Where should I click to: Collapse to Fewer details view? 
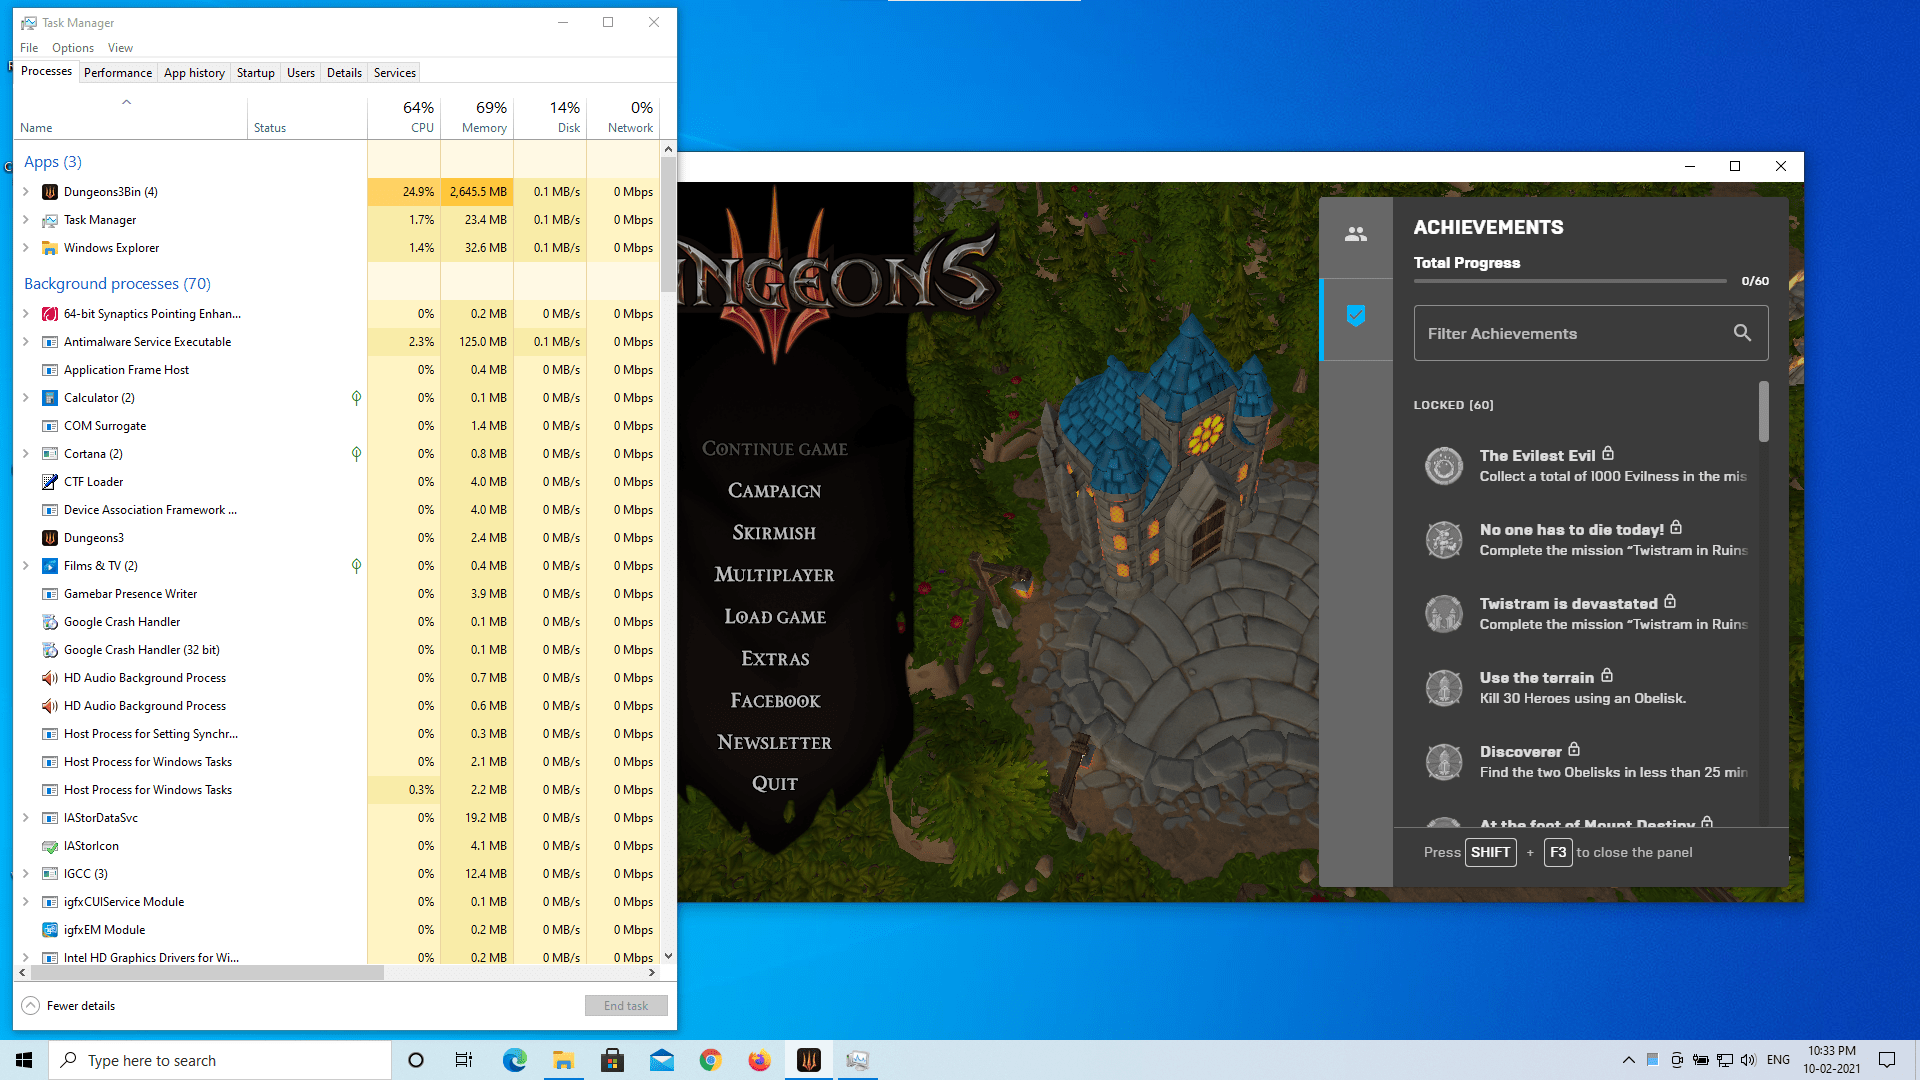pos(68,1006)
